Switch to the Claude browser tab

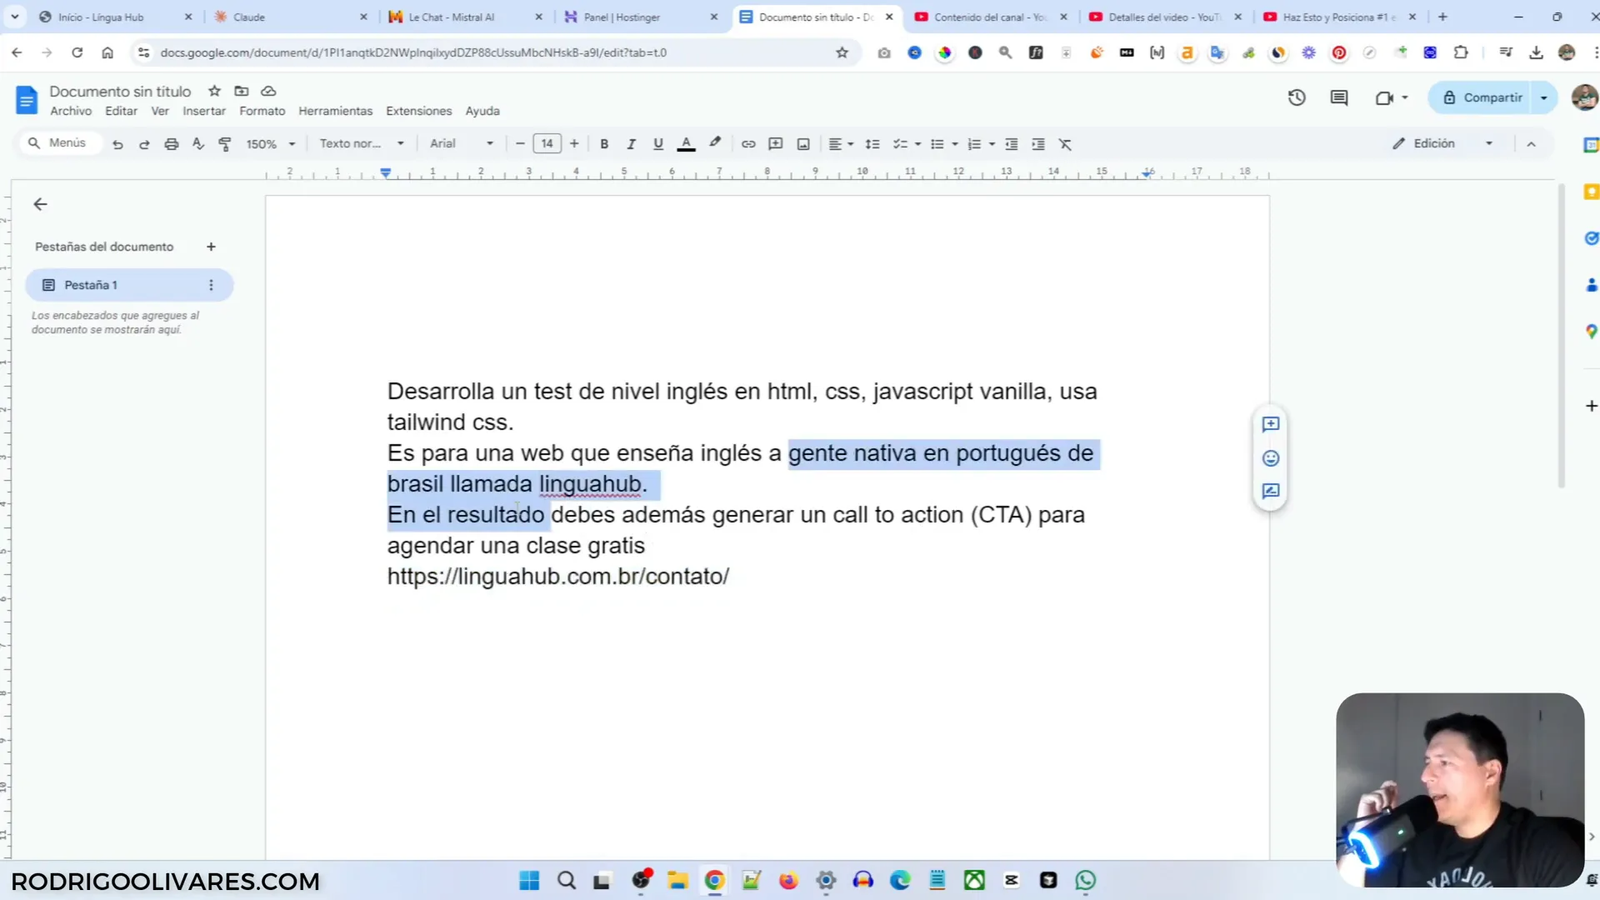[x=280, y=17]
